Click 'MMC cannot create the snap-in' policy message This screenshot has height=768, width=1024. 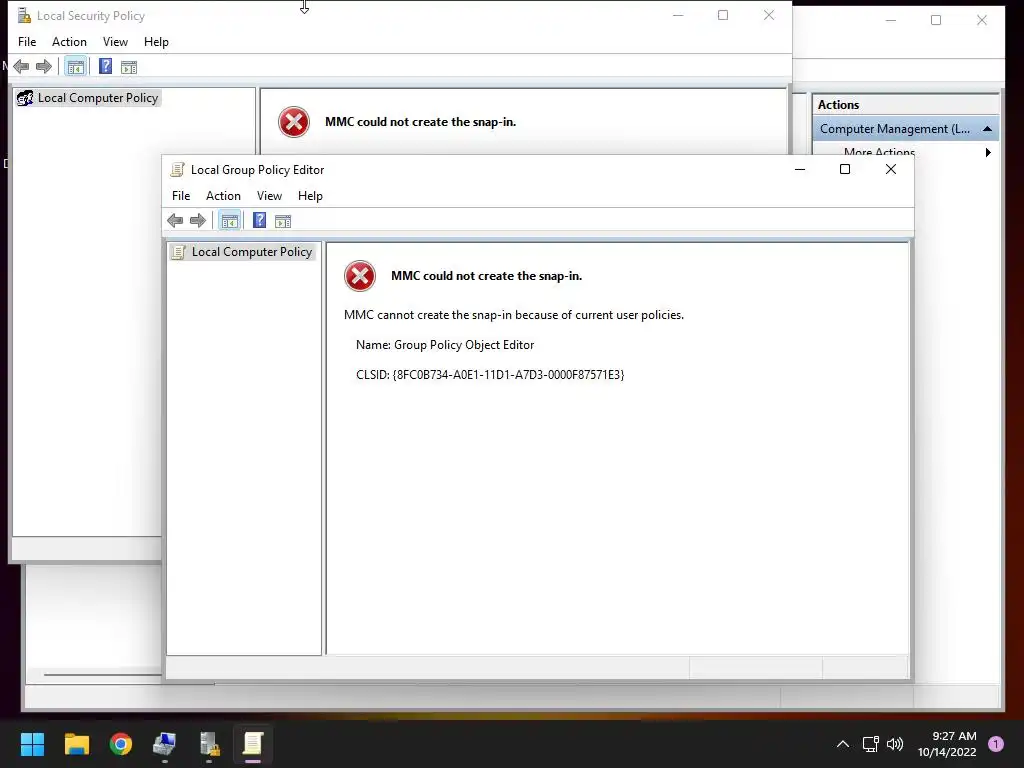click(x=514, y=315)
